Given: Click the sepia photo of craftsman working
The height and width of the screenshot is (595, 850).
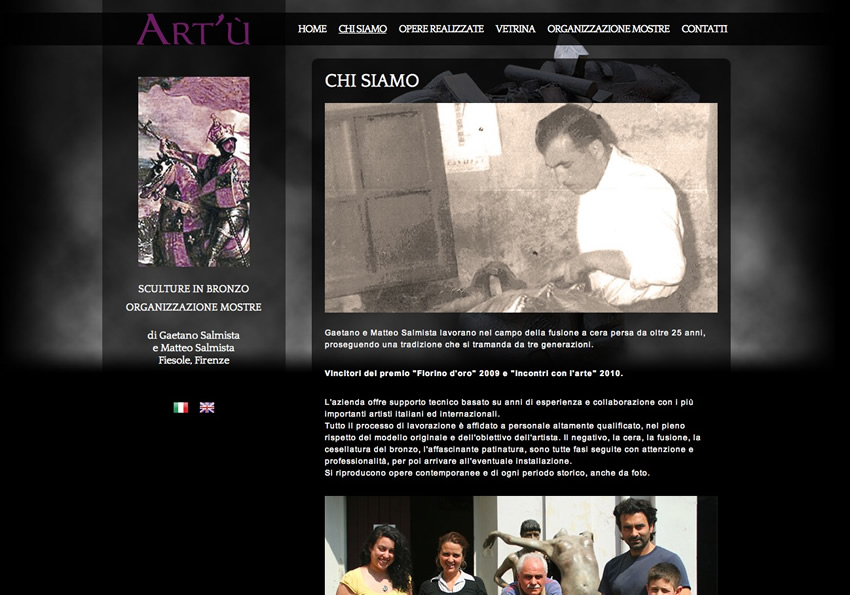Looking at the screenshot, I should coord(521,208).
